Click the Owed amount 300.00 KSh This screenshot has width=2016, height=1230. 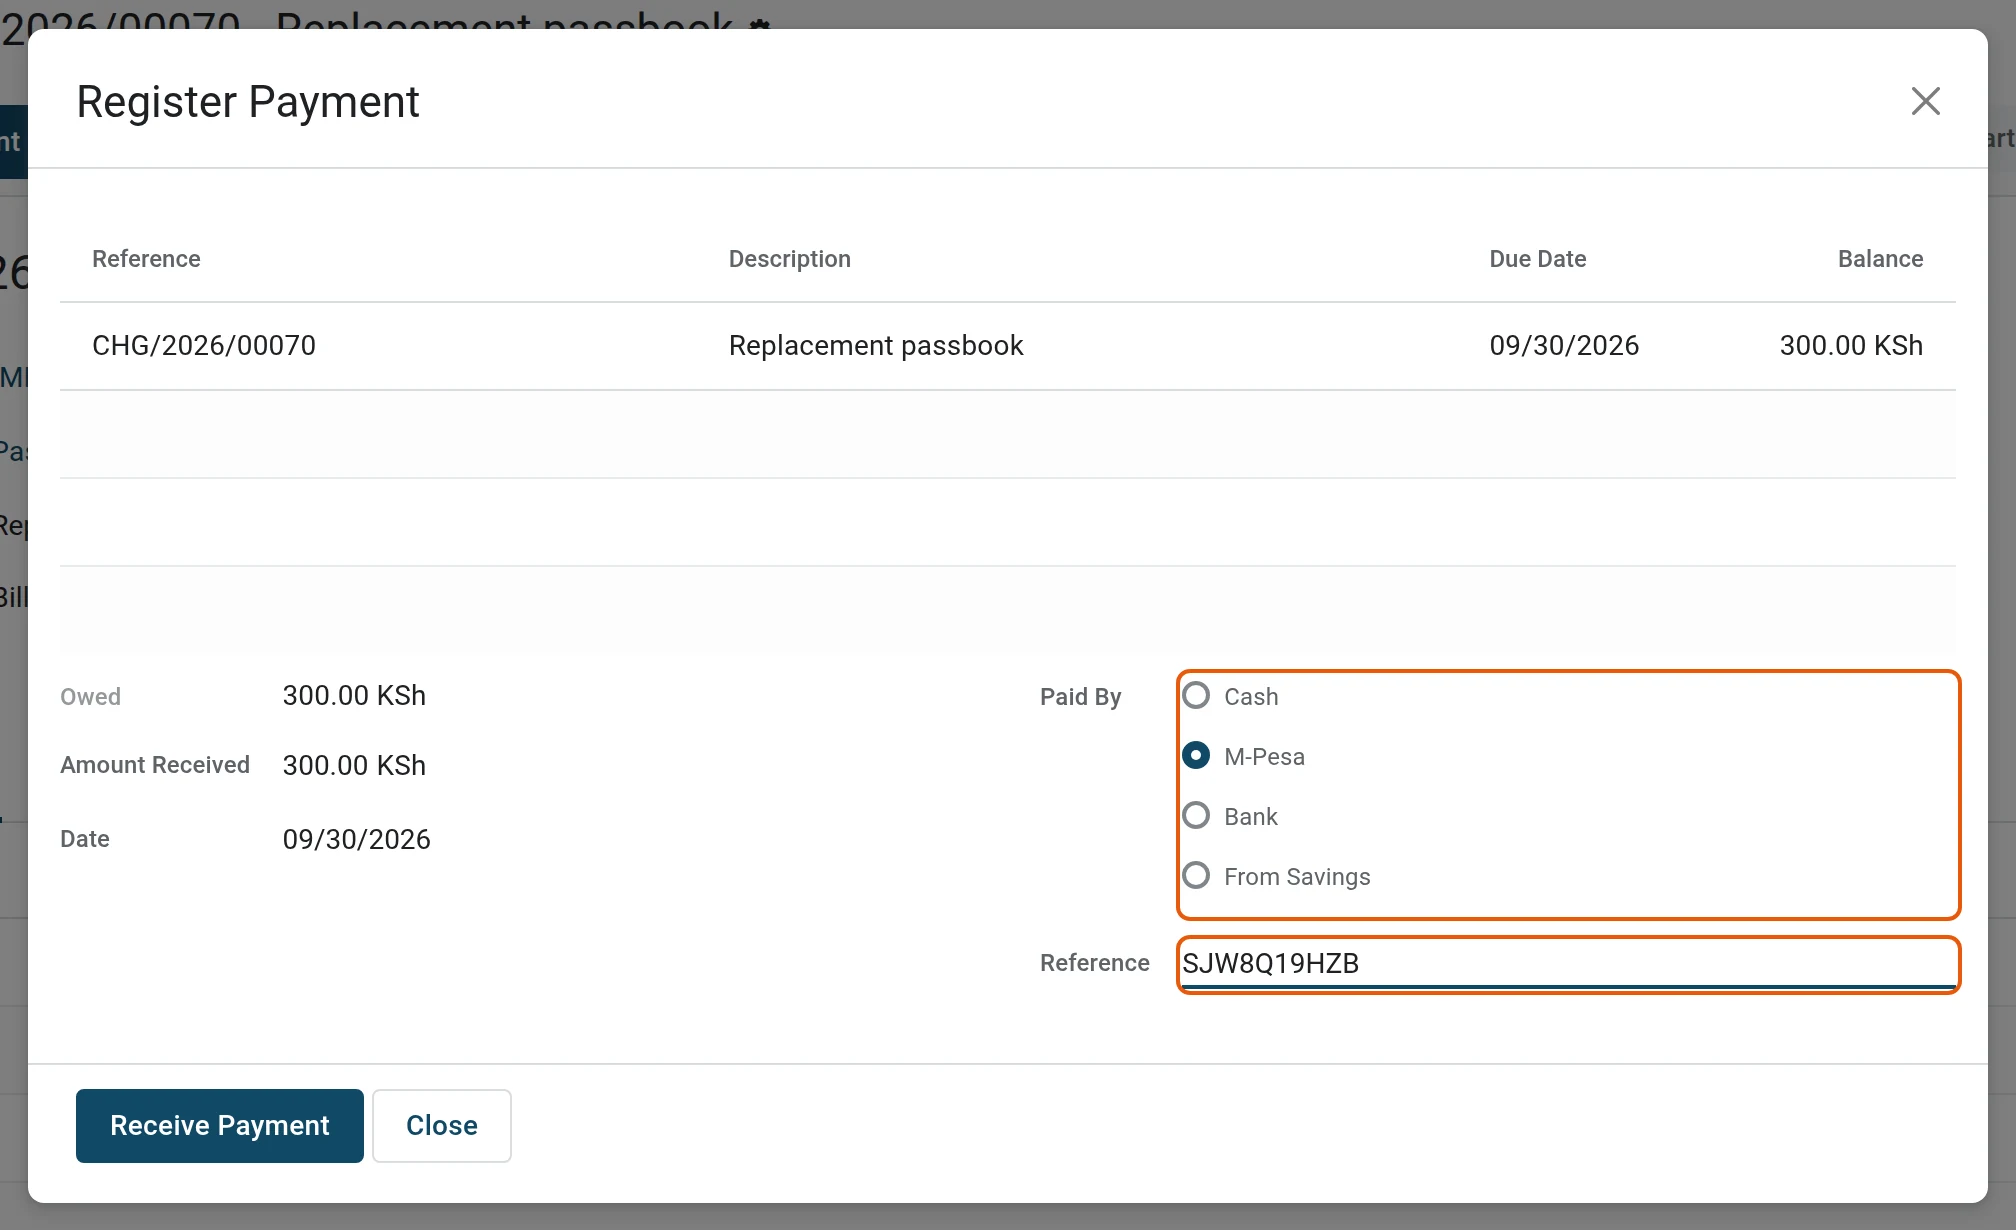(354, 696)
